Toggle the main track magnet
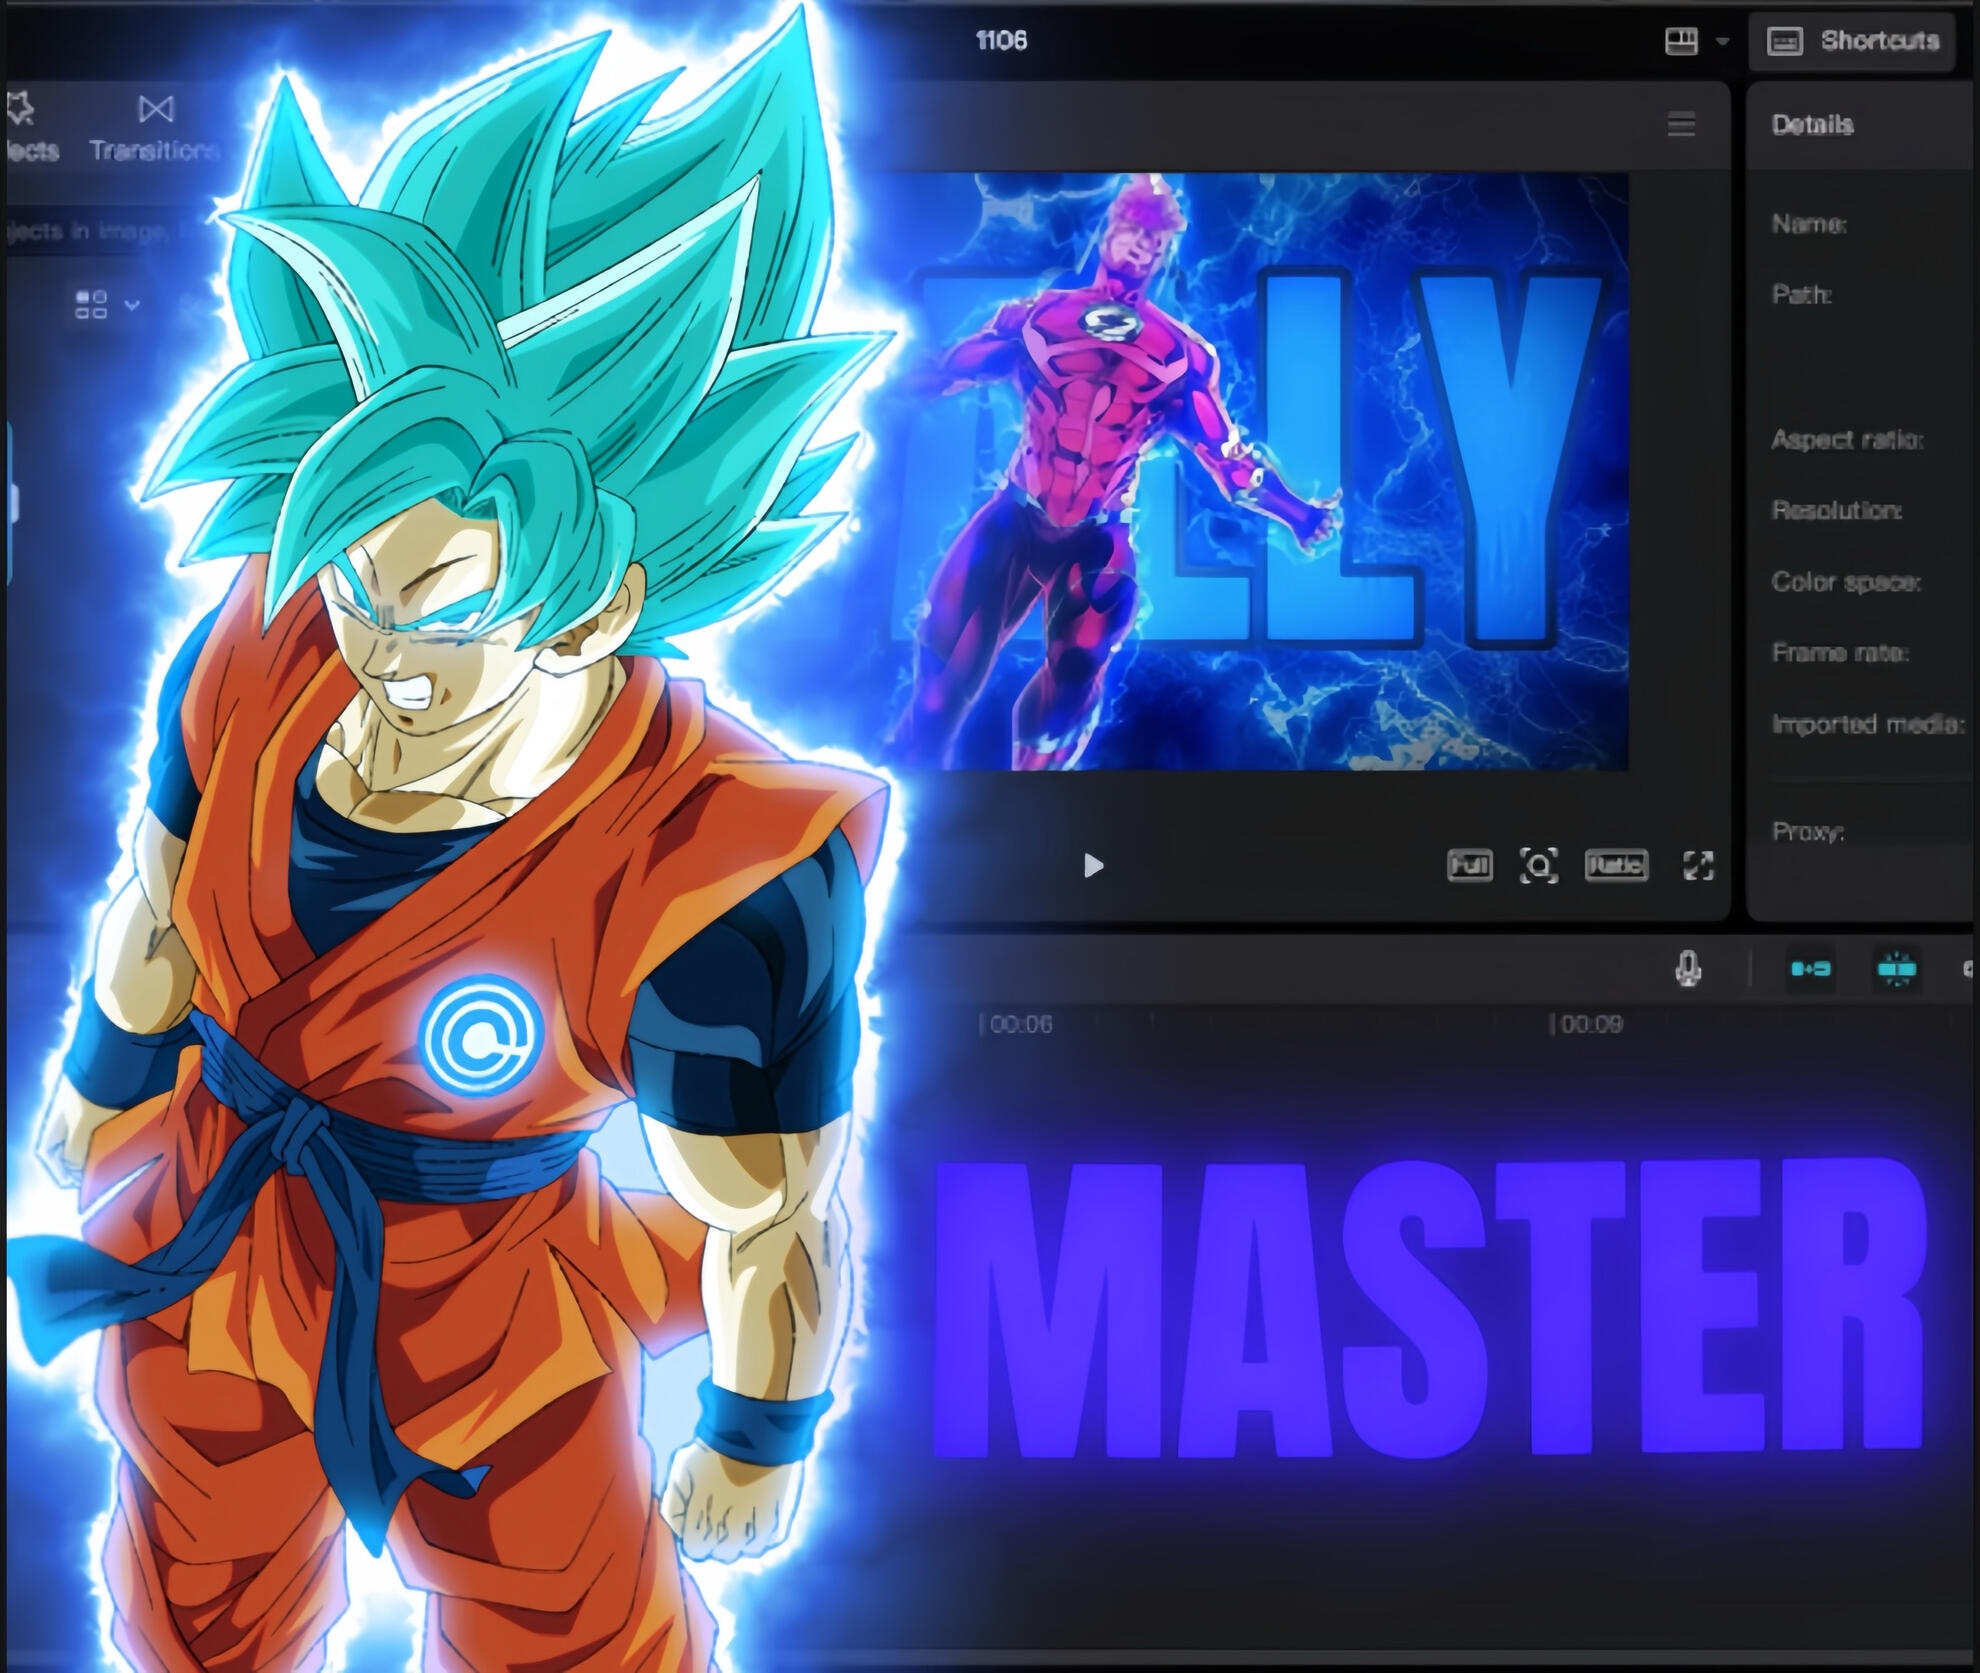Screen dimensions: 1980x1673 pos(1810,969)
